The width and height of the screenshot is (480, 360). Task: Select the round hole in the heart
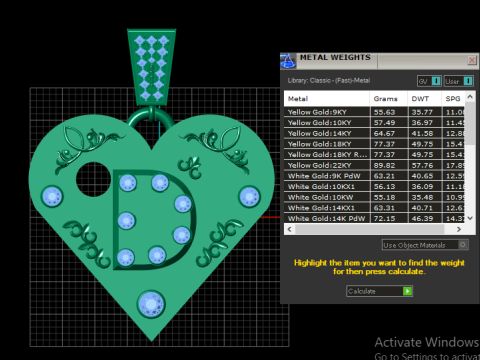click(x=93, y=179)
